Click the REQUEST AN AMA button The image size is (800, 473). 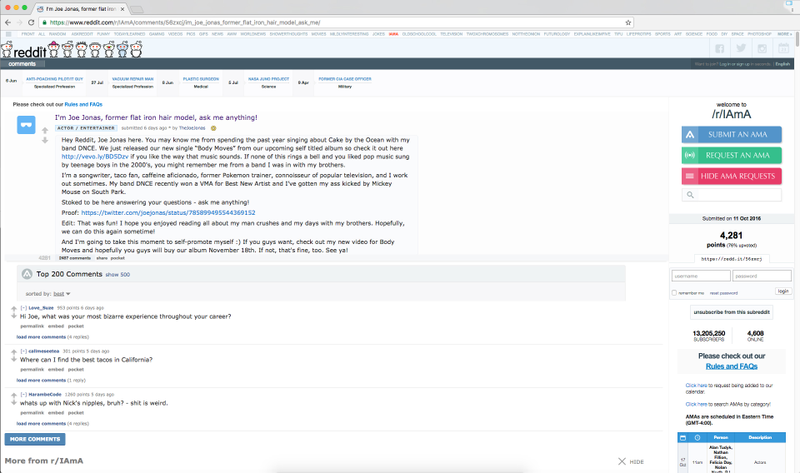coord(731,155)
